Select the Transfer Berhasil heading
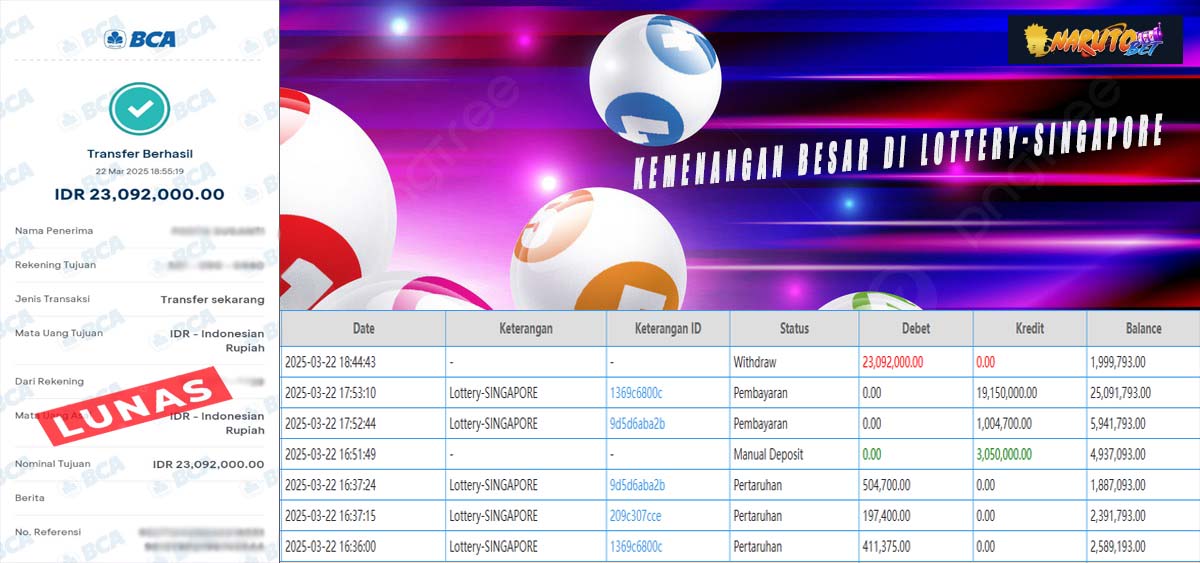The width and height of the screenshot is (1200, 563). click(x=139, y=154)
